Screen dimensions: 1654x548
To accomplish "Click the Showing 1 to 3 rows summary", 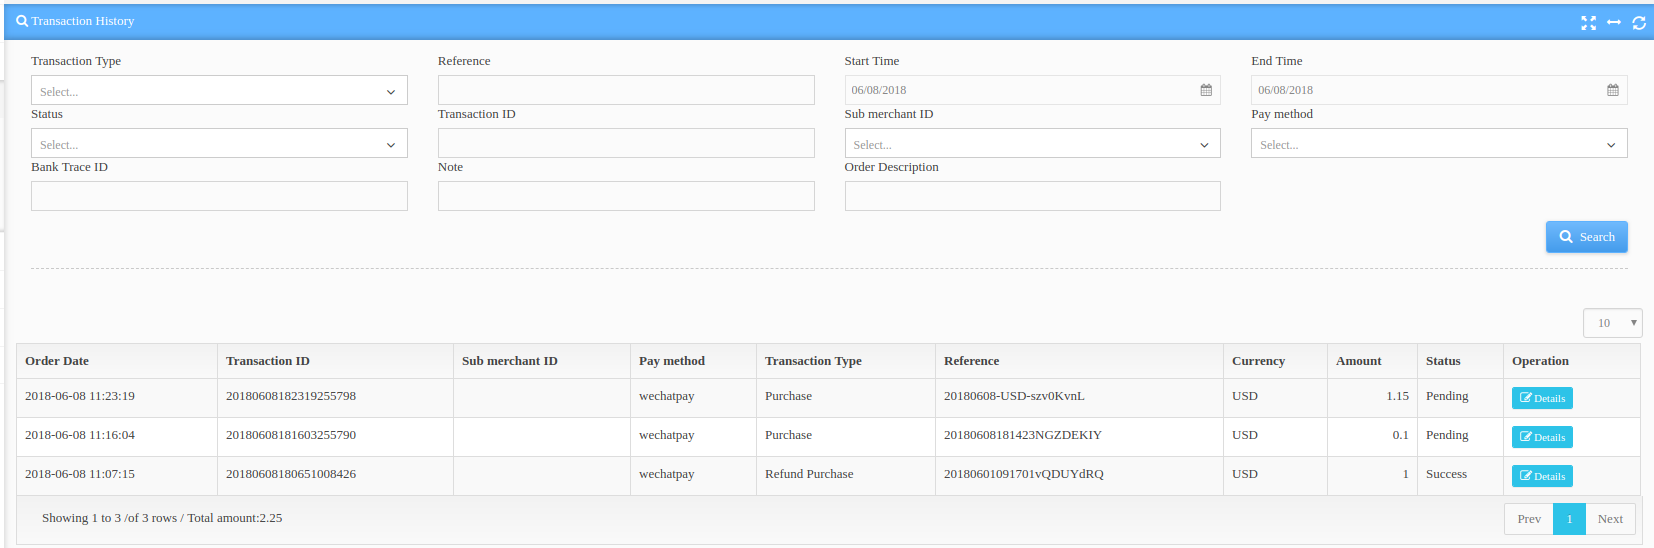I will [x=162, y=518].
